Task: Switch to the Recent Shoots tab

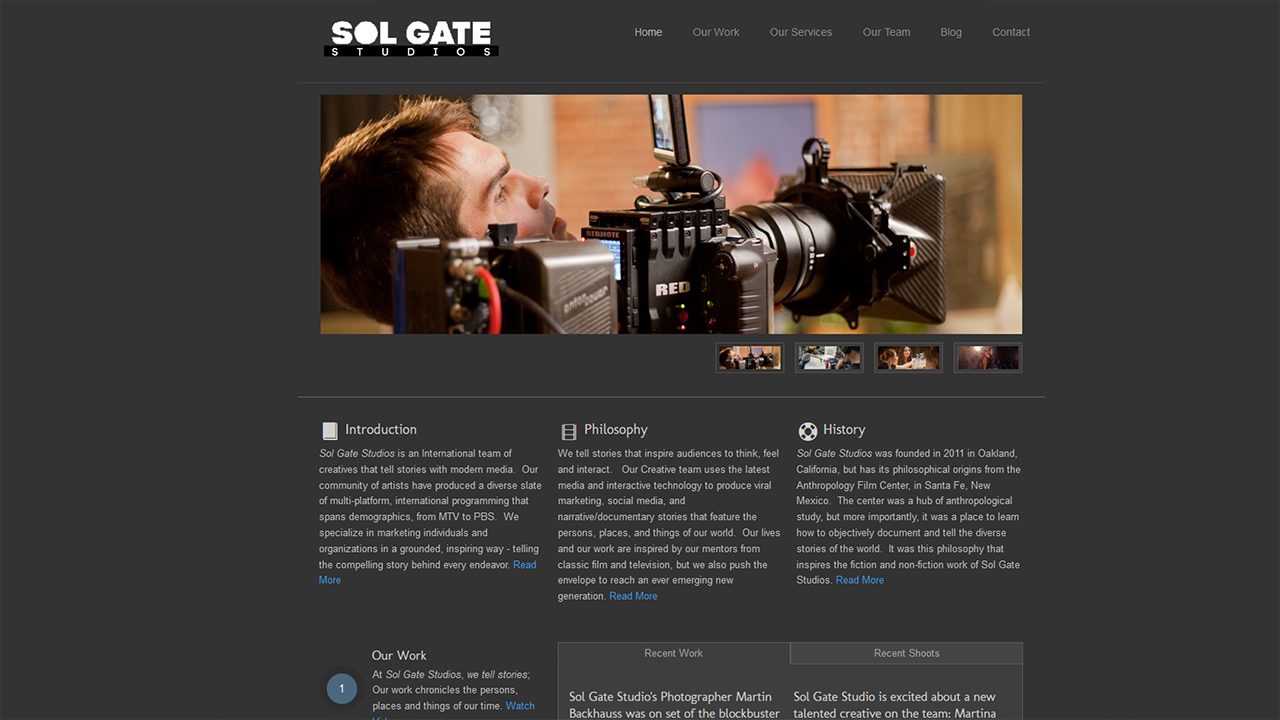Action: [x=907, y=653]
